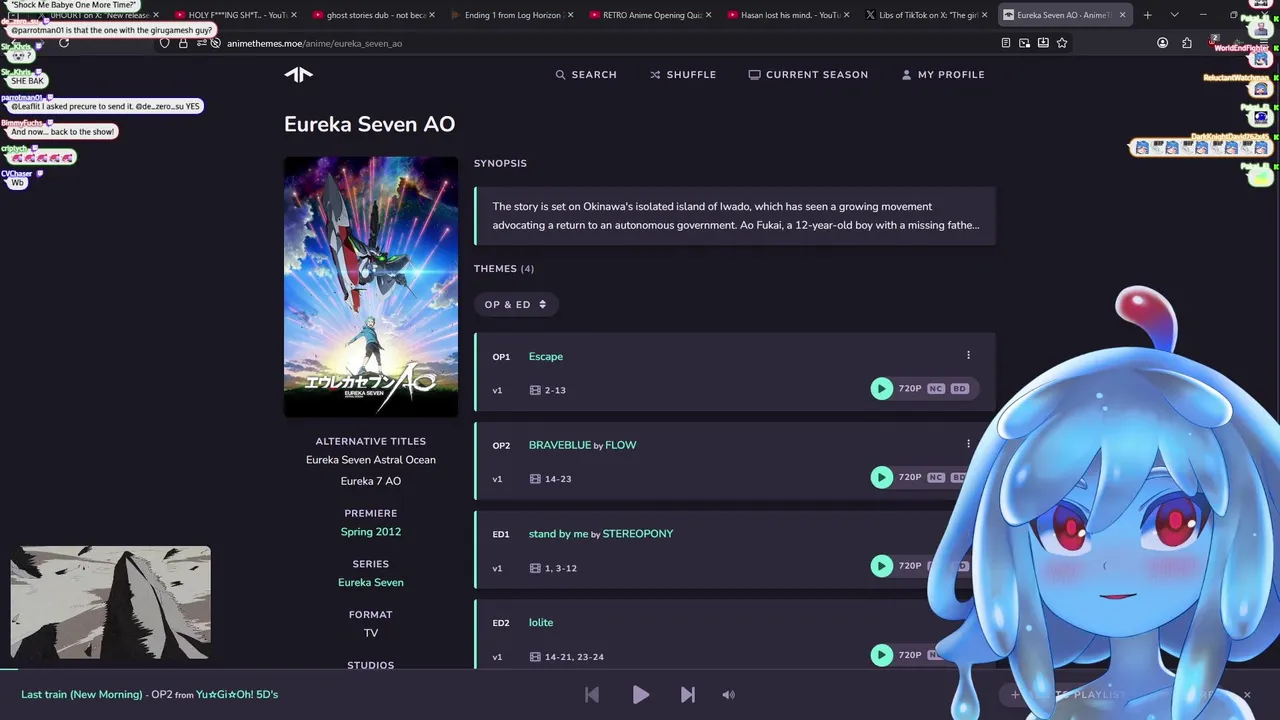The width and height of the screenshot is (1280, 720).
Task: Play the Iolite ED2 video
Action: (881, 655)
